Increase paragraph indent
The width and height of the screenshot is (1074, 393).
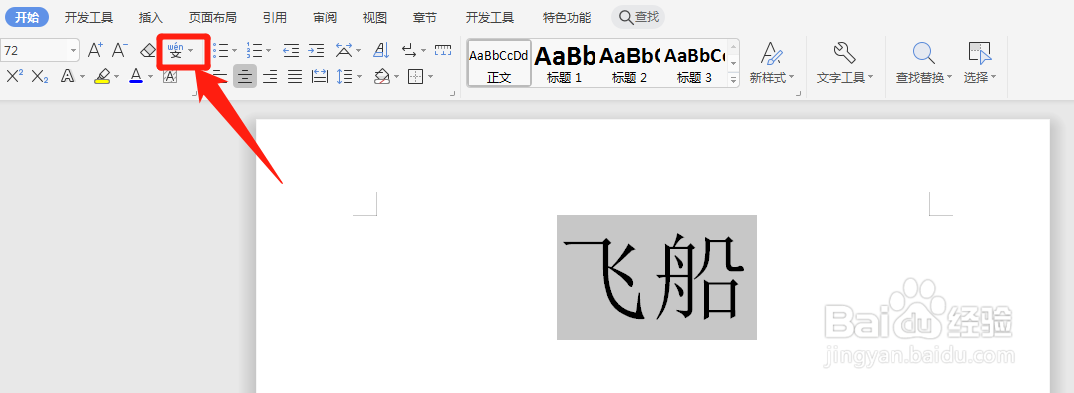pyautogui.click(x=316, y=50)
